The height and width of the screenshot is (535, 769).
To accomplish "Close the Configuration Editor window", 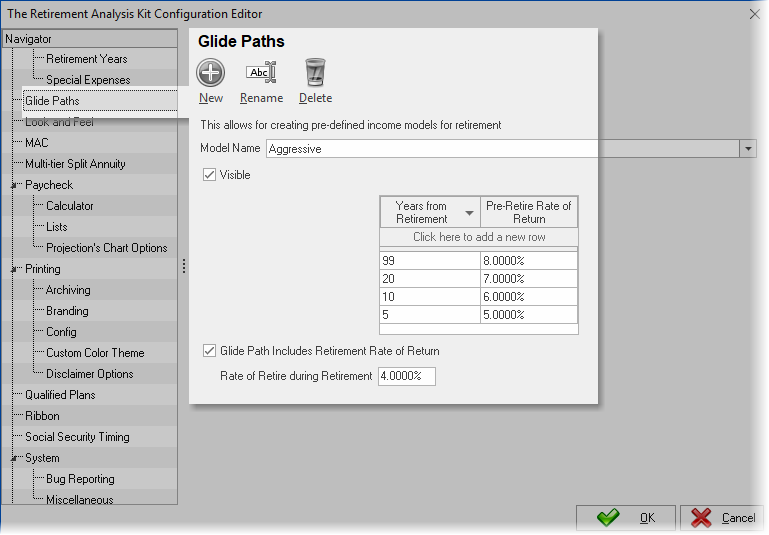I will coord(754,13).
